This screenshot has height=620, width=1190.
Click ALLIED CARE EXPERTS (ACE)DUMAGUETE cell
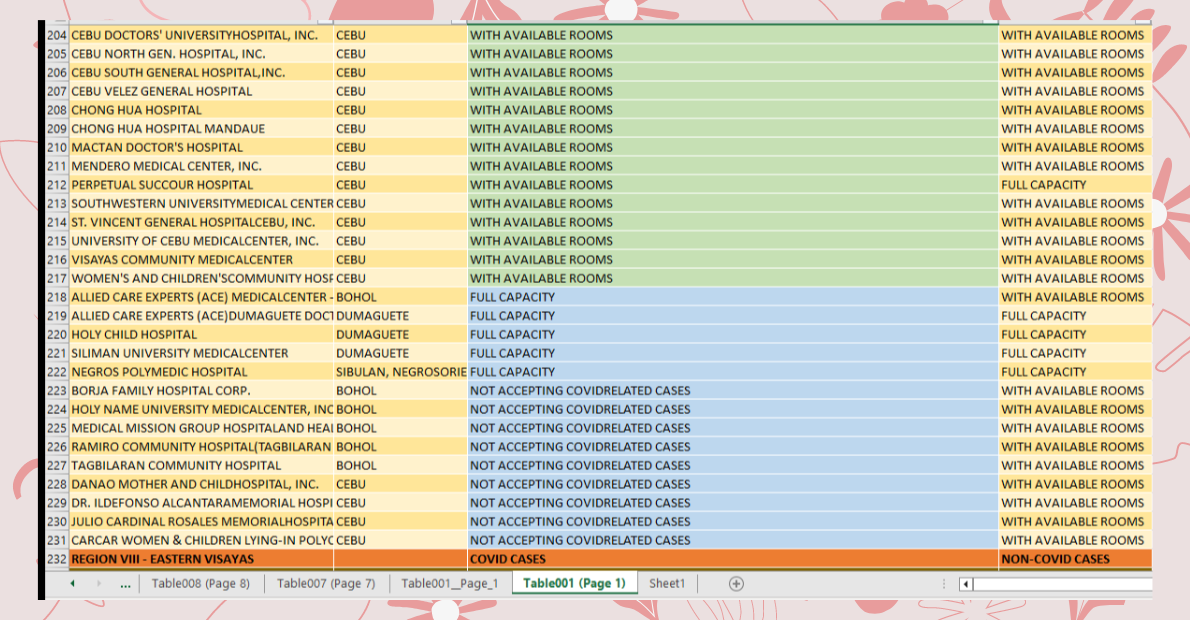click(x=201, y=316)
